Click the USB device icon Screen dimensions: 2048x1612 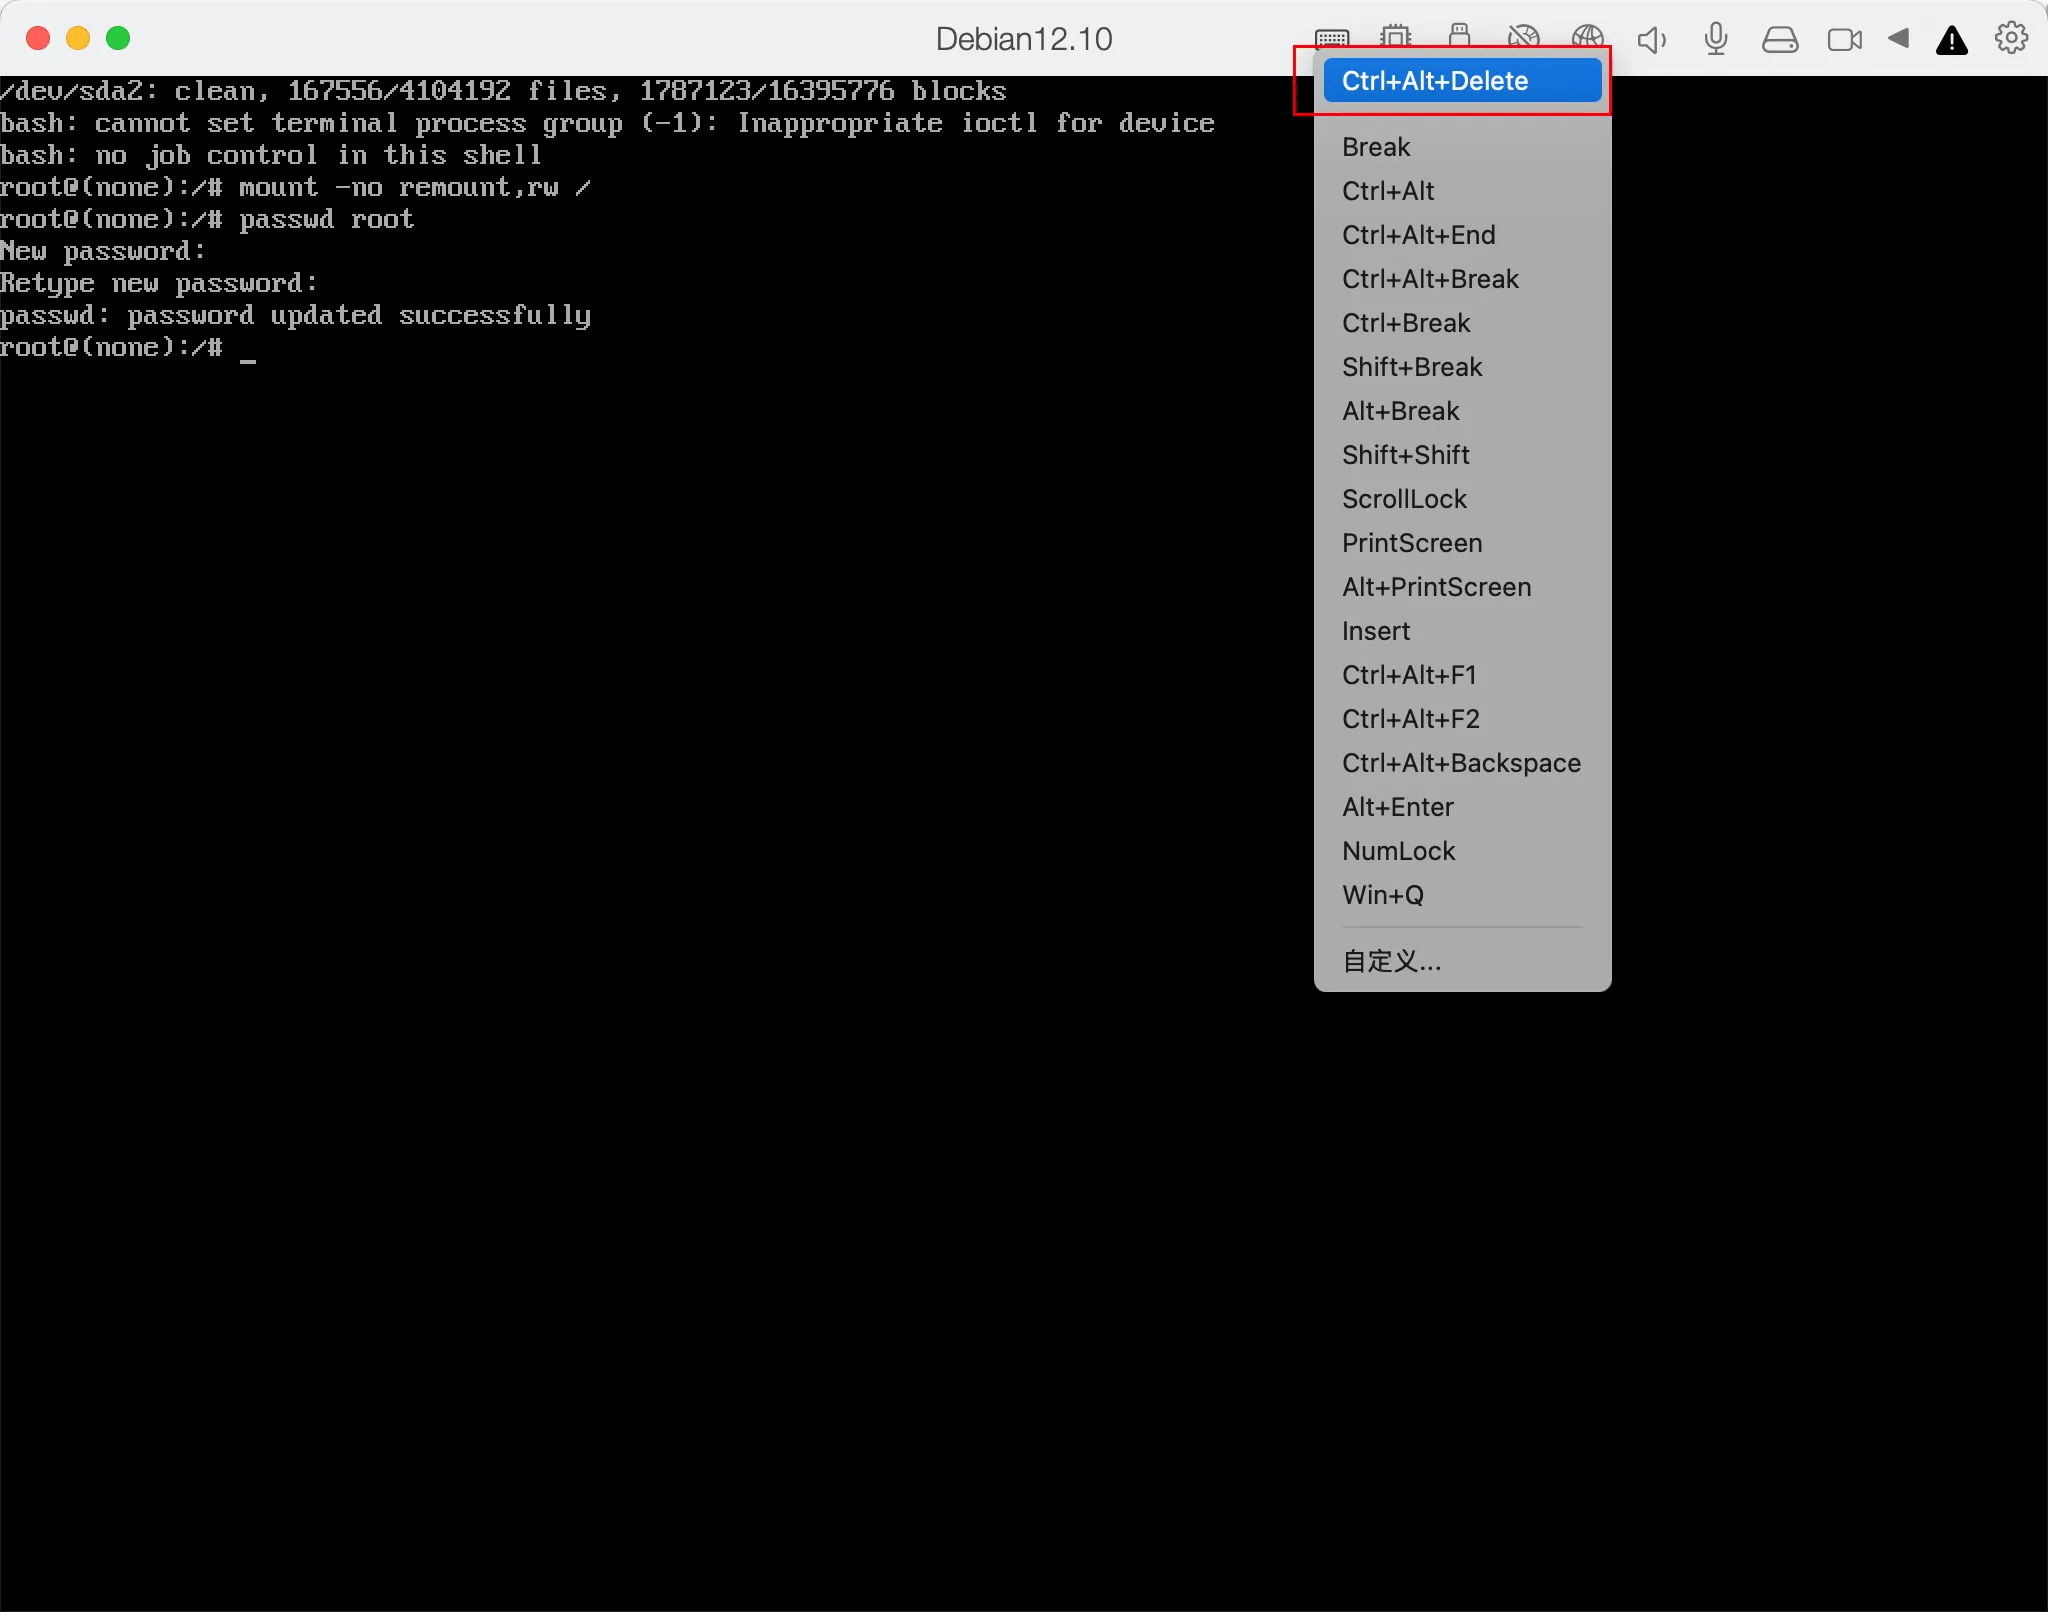(1459, 36)
